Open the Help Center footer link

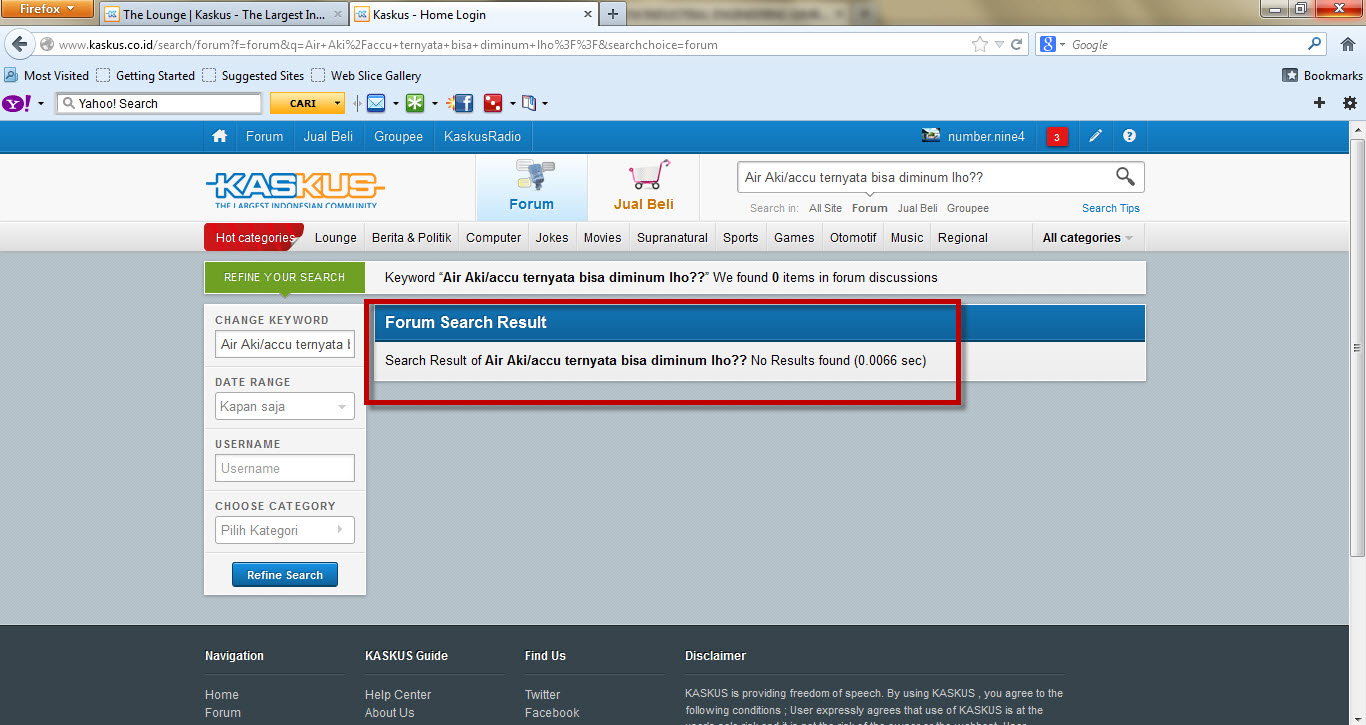click(x=398, y=695)
